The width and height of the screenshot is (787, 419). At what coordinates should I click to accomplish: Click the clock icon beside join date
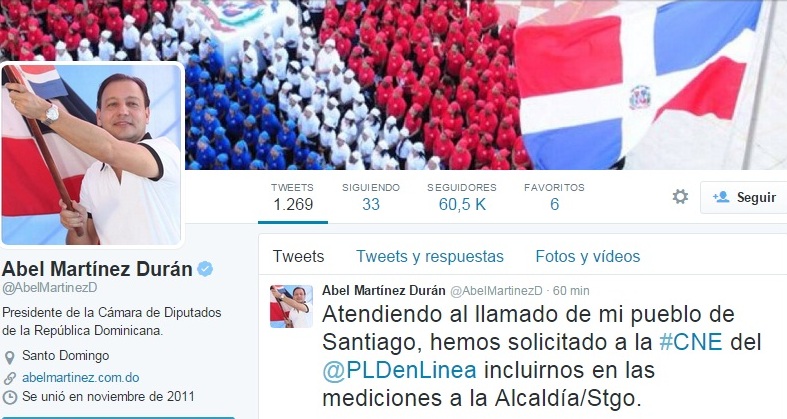tap(9, 397)
